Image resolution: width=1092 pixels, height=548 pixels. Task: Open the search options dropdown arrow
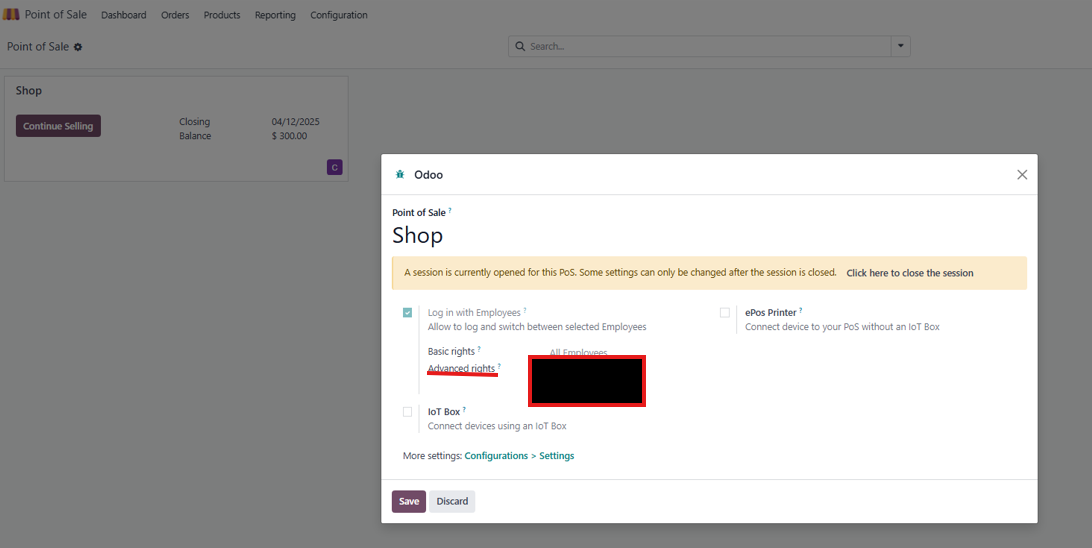(x=900, y=47)
